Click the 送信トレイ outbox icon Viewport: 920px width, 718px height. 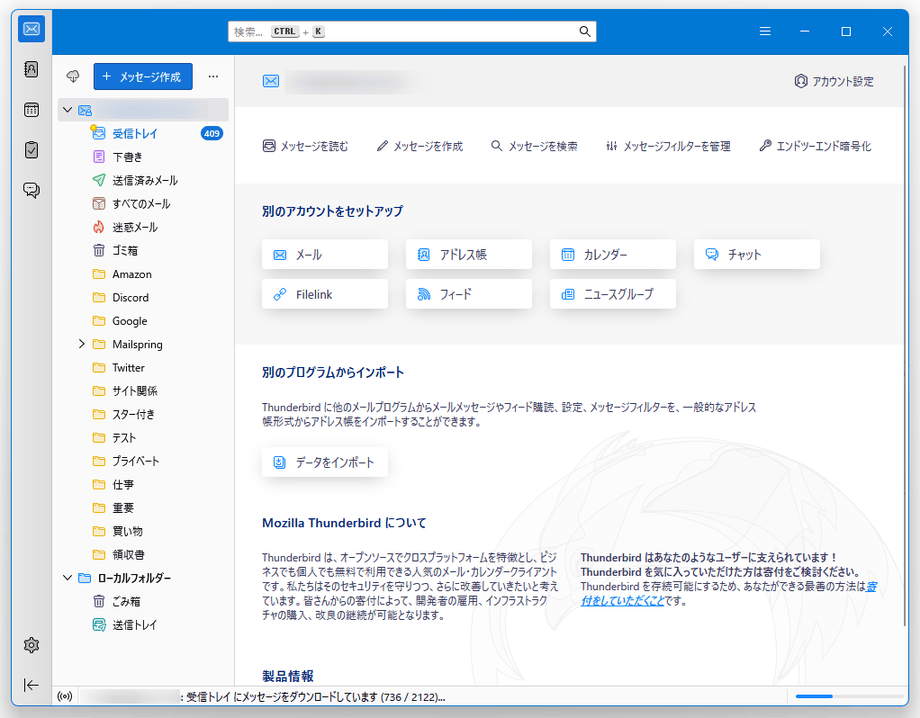99,625
